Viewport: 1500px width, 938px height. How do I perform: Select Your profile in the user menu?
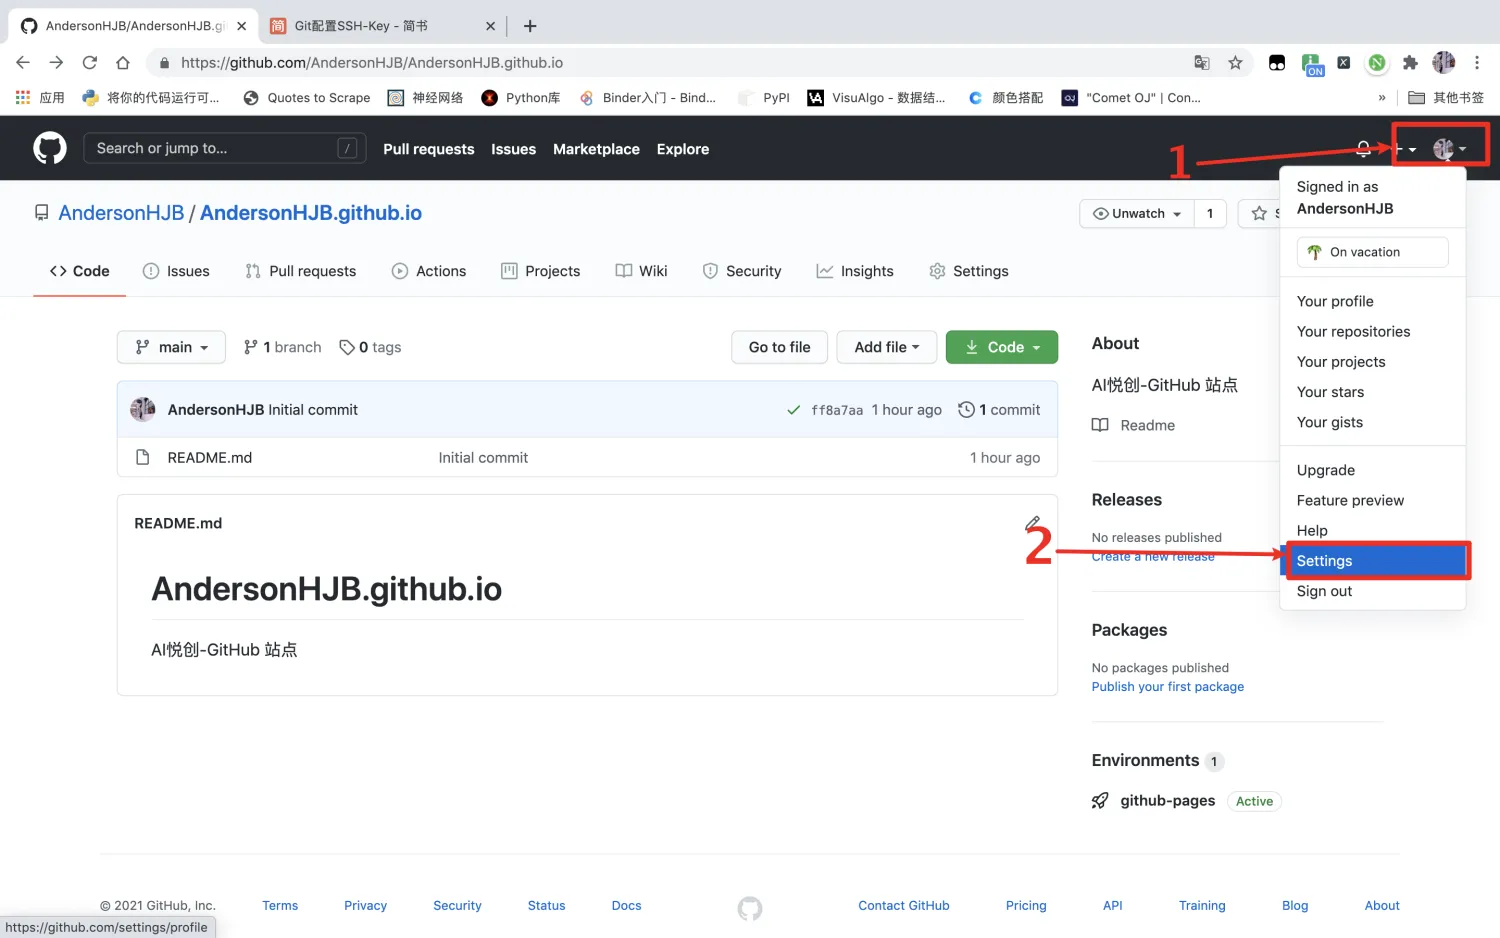click(1373, 301)
